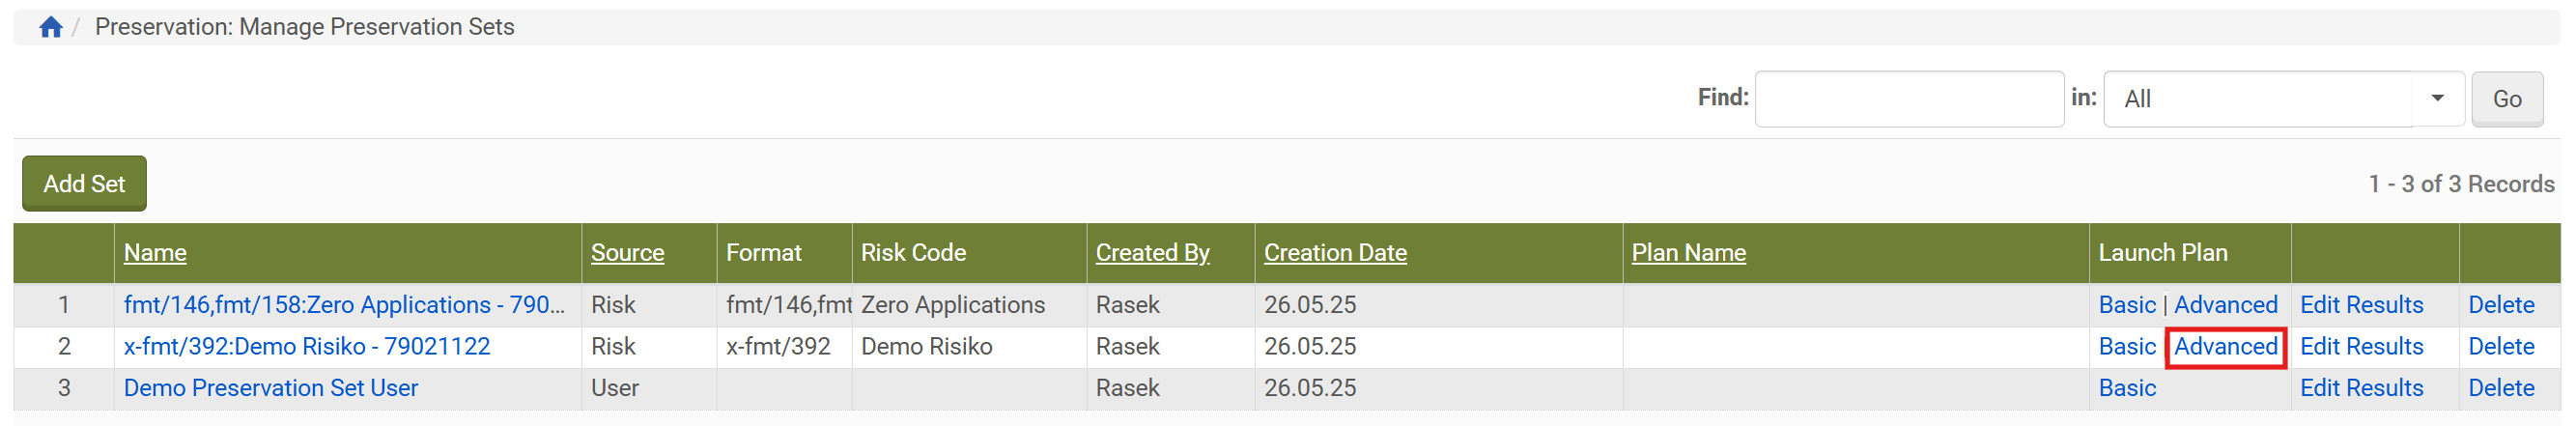2576x426 pixels.
Task: Delete the Zero Applications preservation set
Action: pyautogui.click(x=2500, y=305)
